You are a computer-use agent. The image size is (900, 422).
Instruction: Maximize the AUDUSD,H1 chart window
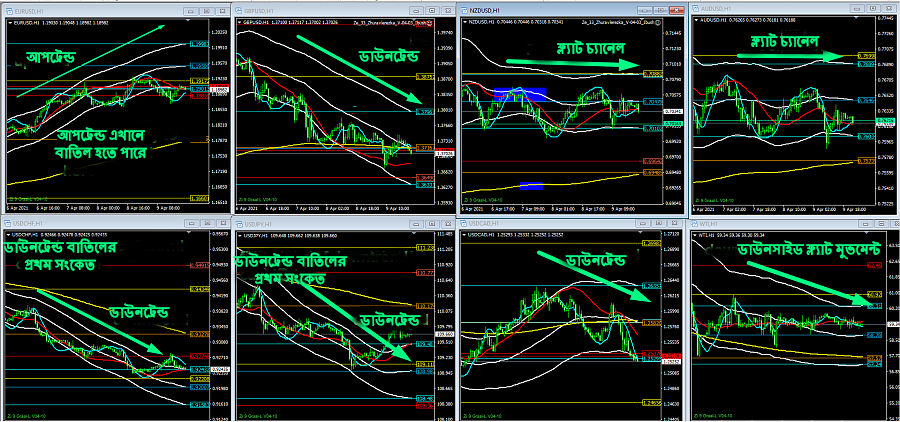coord(873,9)
